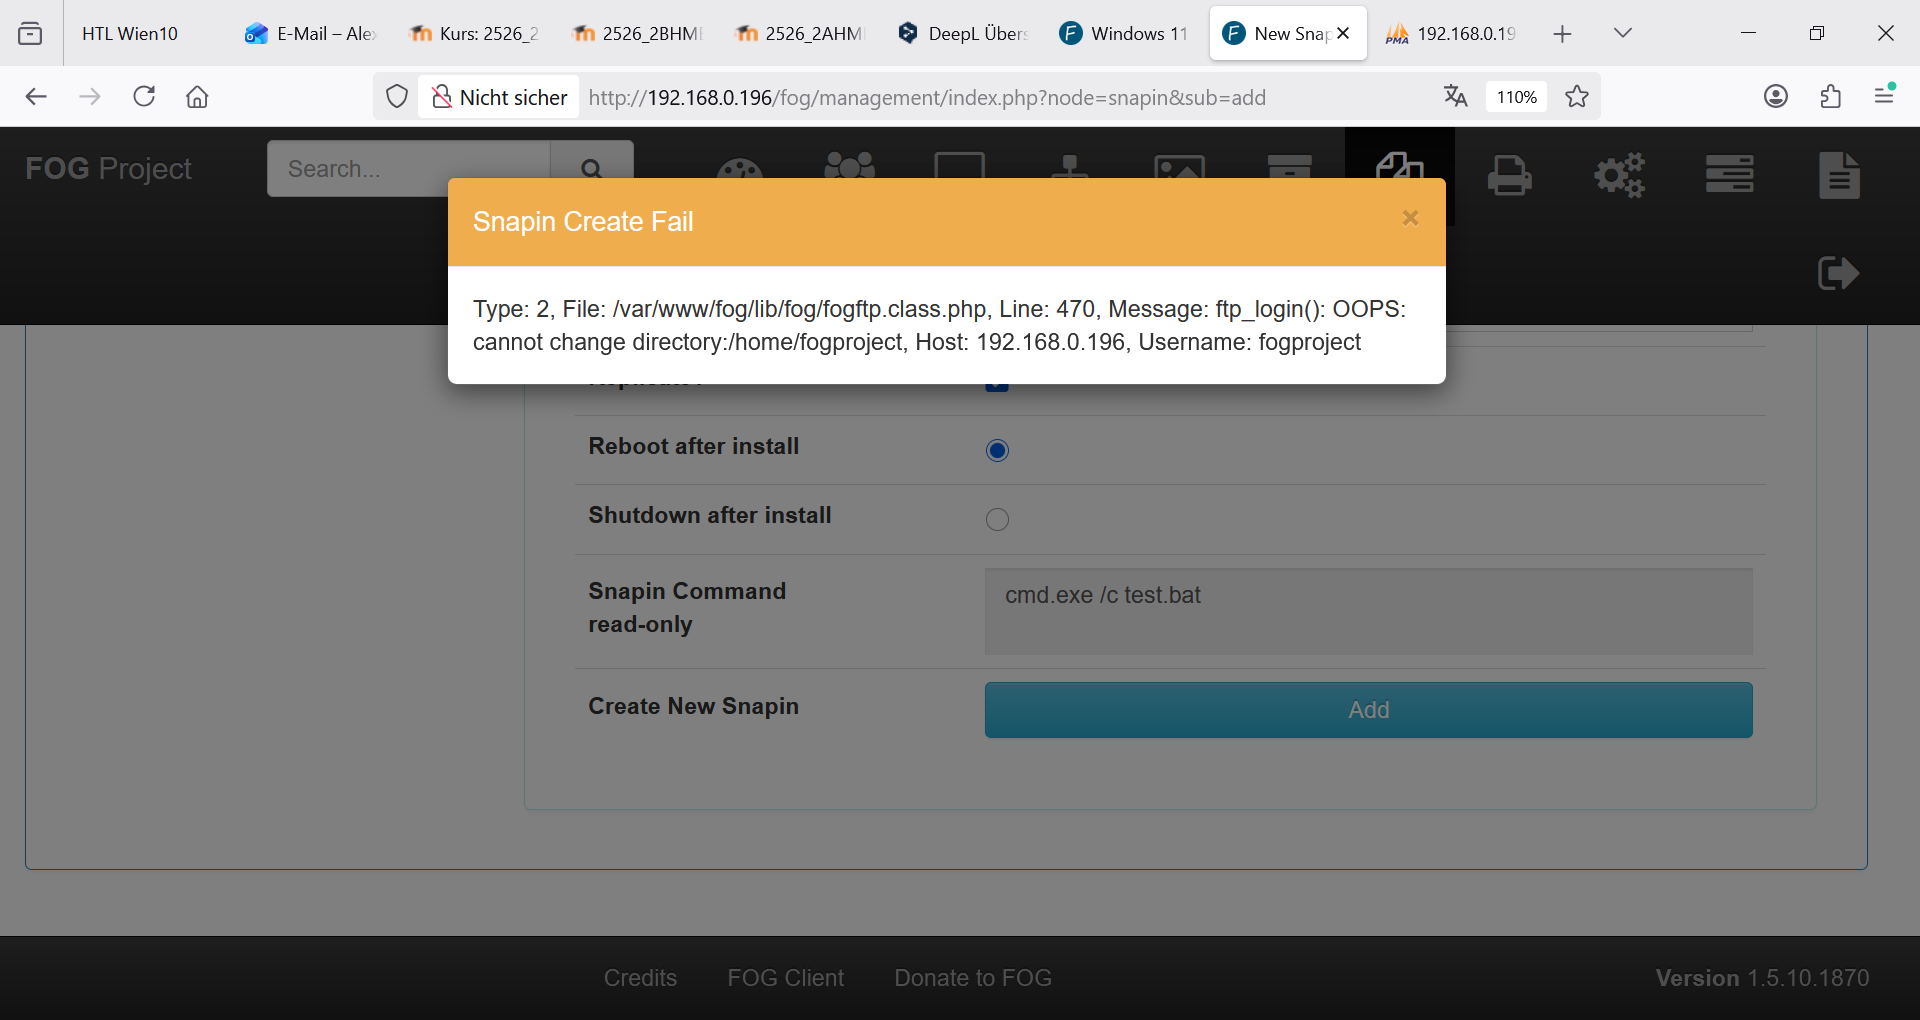Select Shutdown after install radio button
This screenshot has width=1920, height=1020.
click(x=997, y=519)
